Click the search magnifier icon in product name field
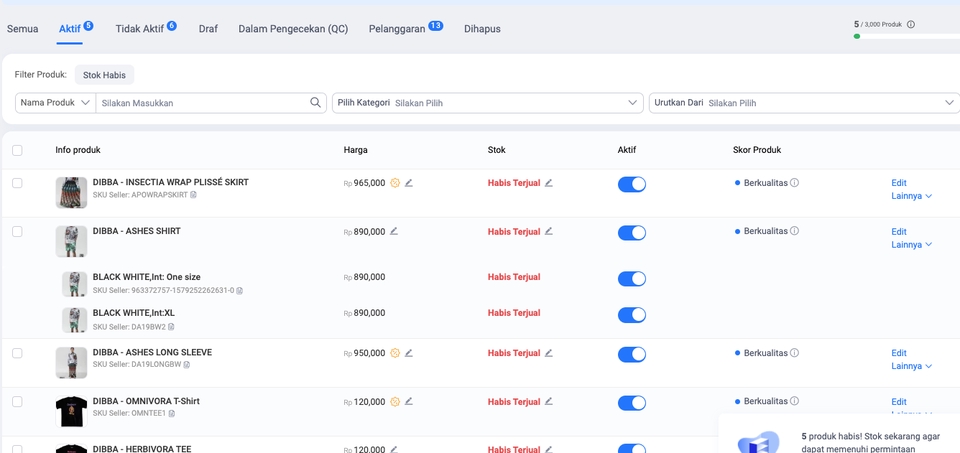The width and height of the screenshot is (960, 453). pyautogui.click(x=315, y=103)
